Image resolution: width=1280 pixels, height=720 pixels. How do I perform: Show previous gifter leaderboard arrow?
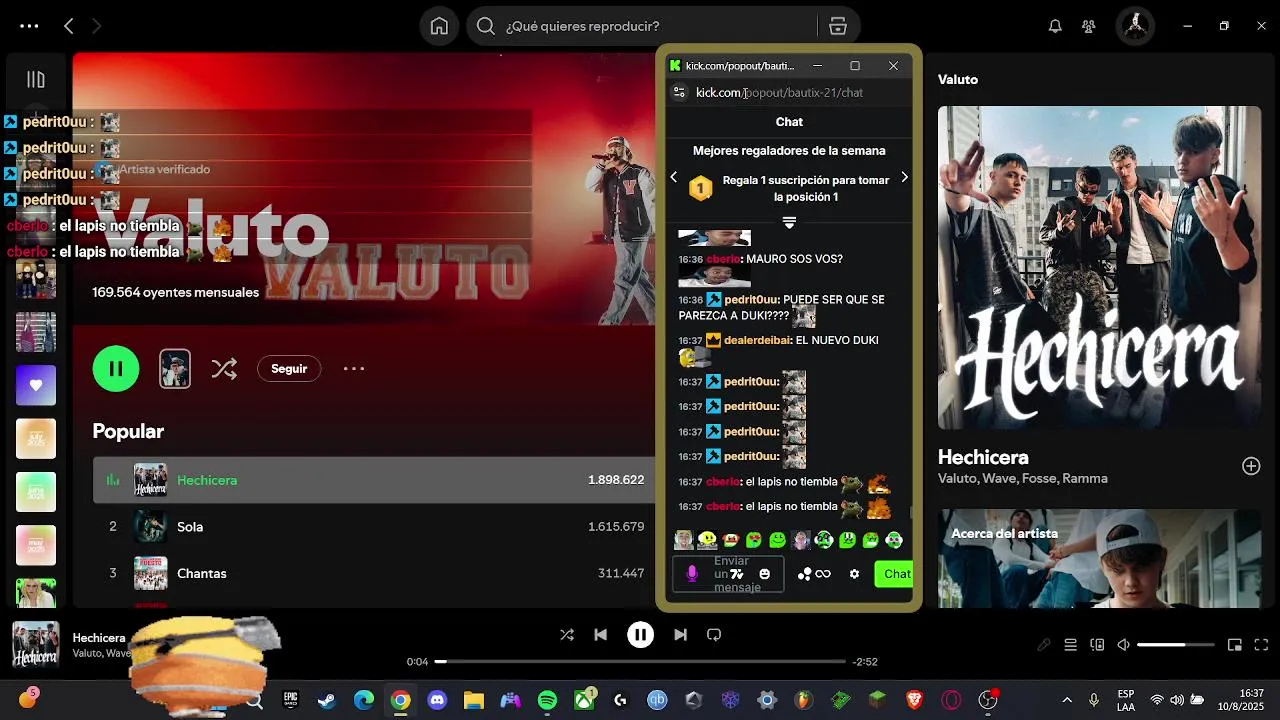click(674, 178)
